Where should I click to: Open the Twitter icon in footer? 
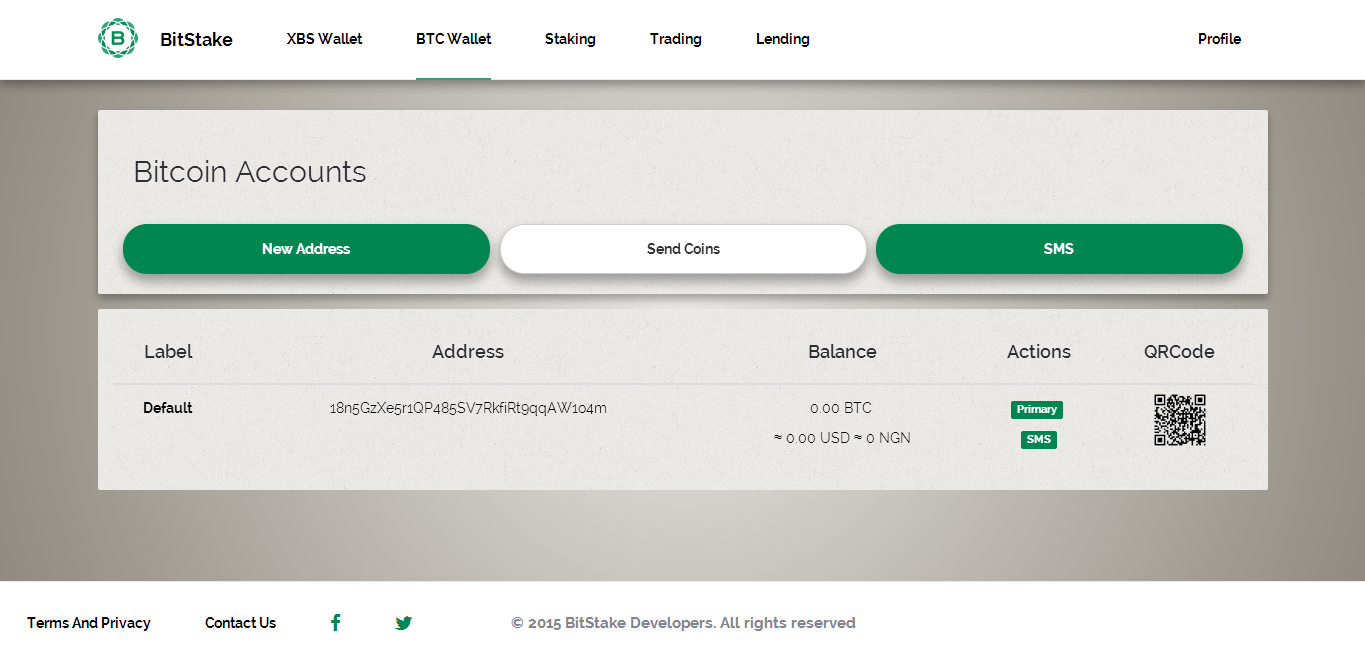404,623
